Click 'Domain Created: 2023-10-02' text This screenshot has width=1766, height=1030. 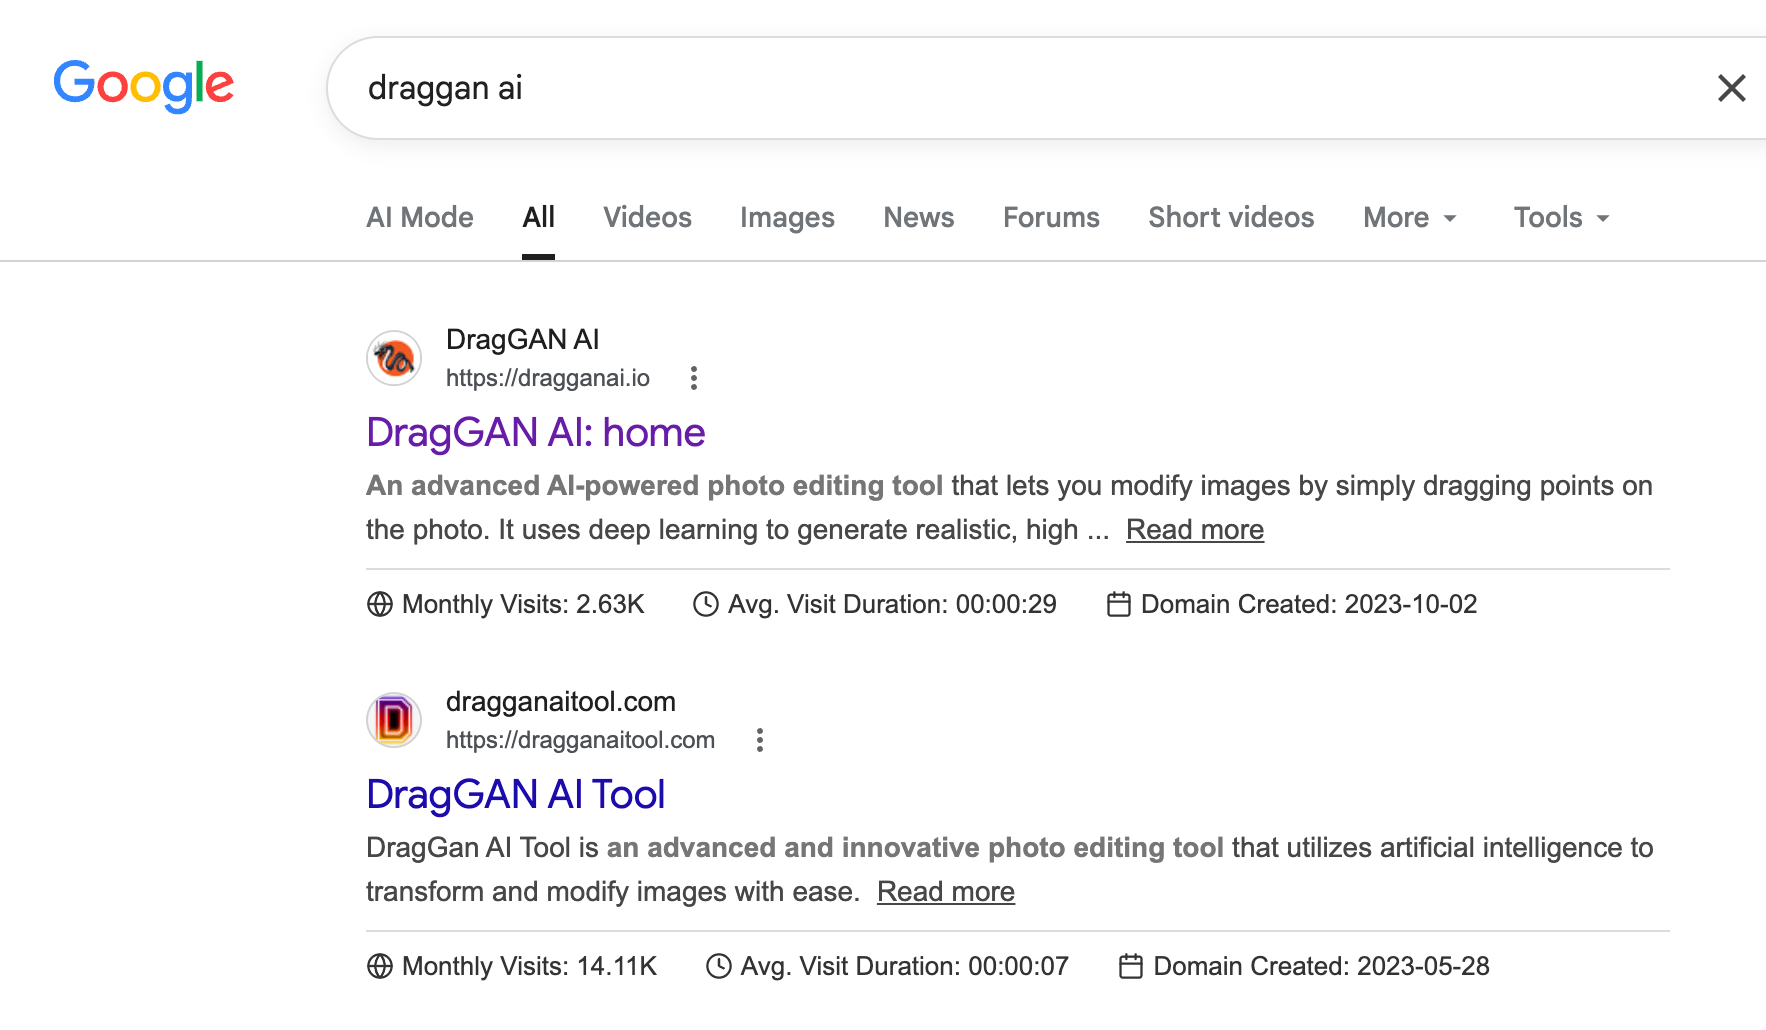pyautogui.click(x=1309, y=604)
